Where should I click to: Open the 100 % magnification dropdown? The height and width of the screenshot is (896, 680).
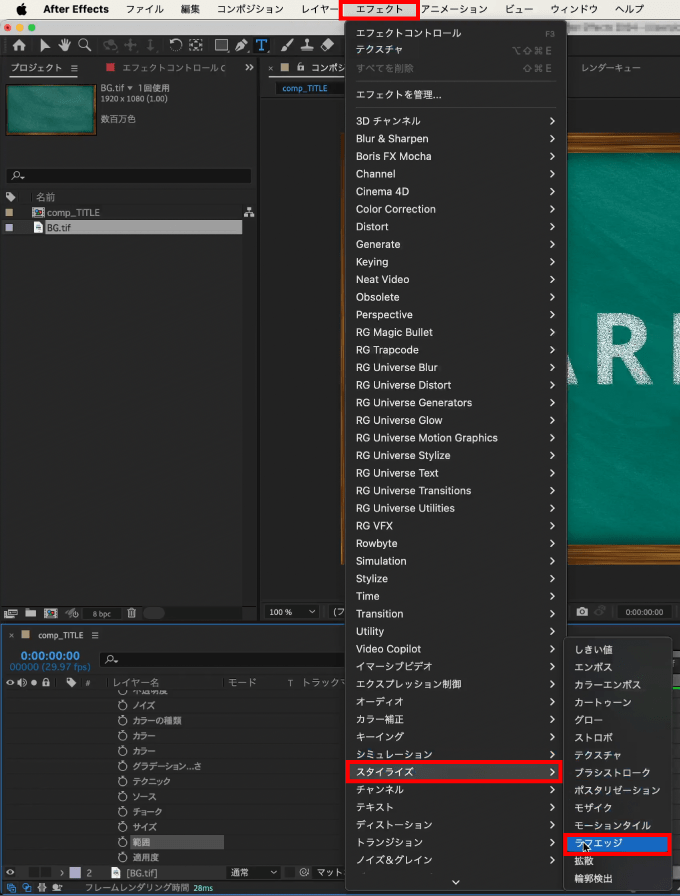[292, 612]
